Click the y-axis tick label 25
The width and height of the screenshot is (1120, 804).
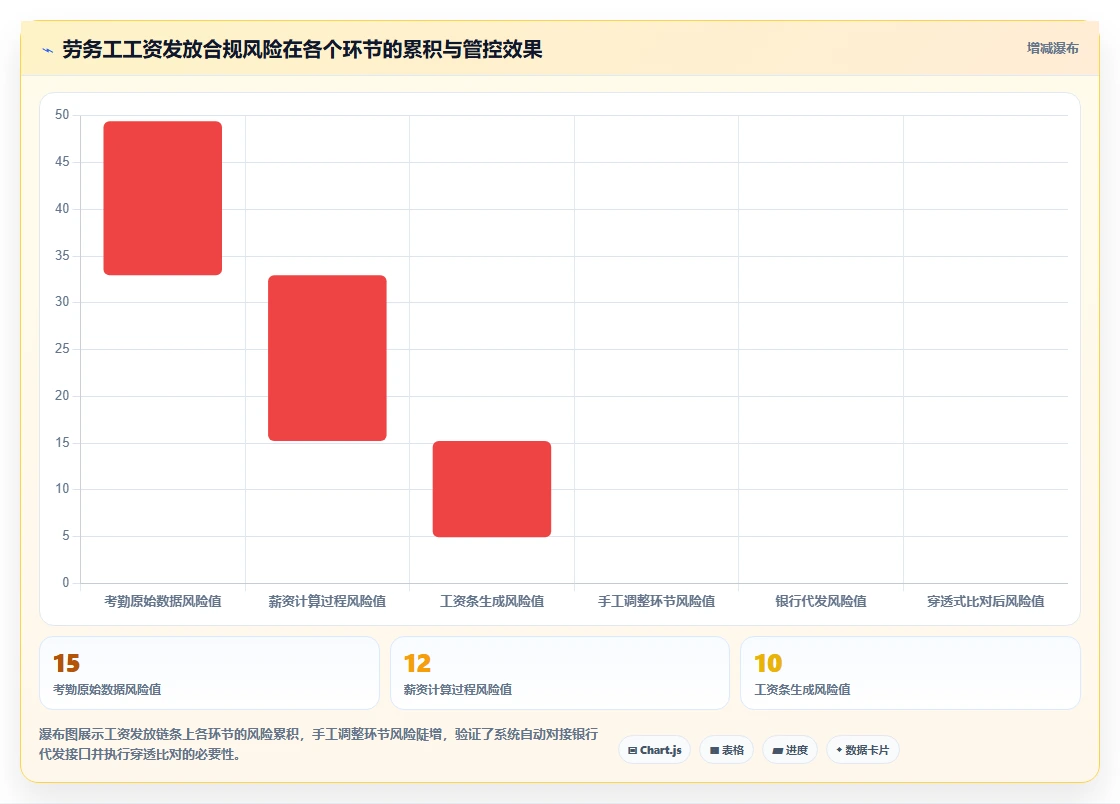62,348
